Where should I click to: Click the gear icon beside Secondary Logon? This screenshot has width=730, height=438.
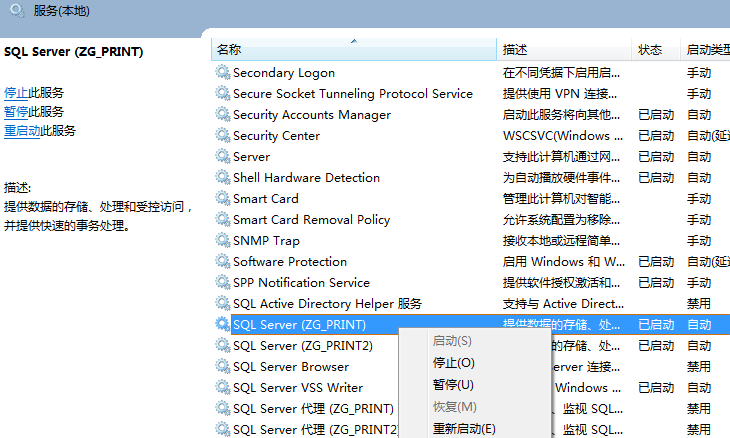pos(223,73)
